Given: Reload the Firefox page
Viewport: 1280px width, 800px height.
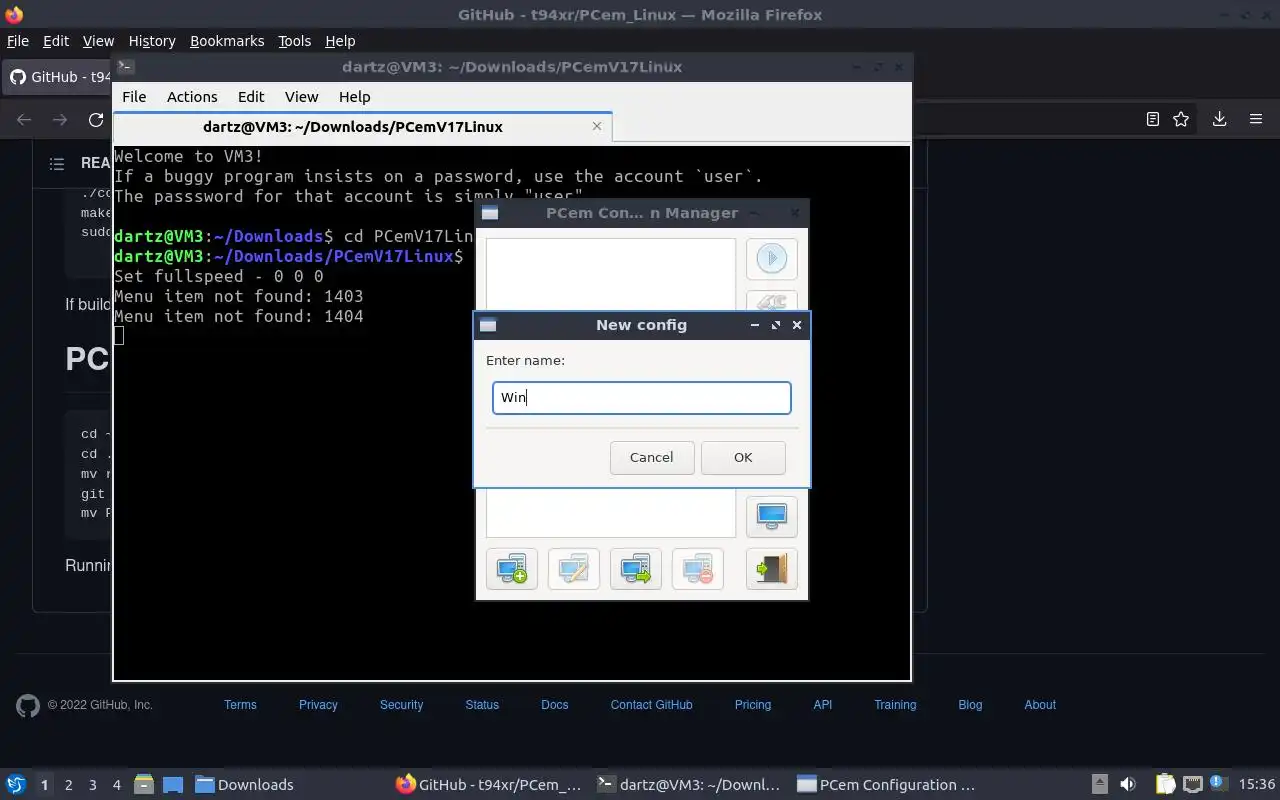Looking at the screenshot, I should point(96,119).
